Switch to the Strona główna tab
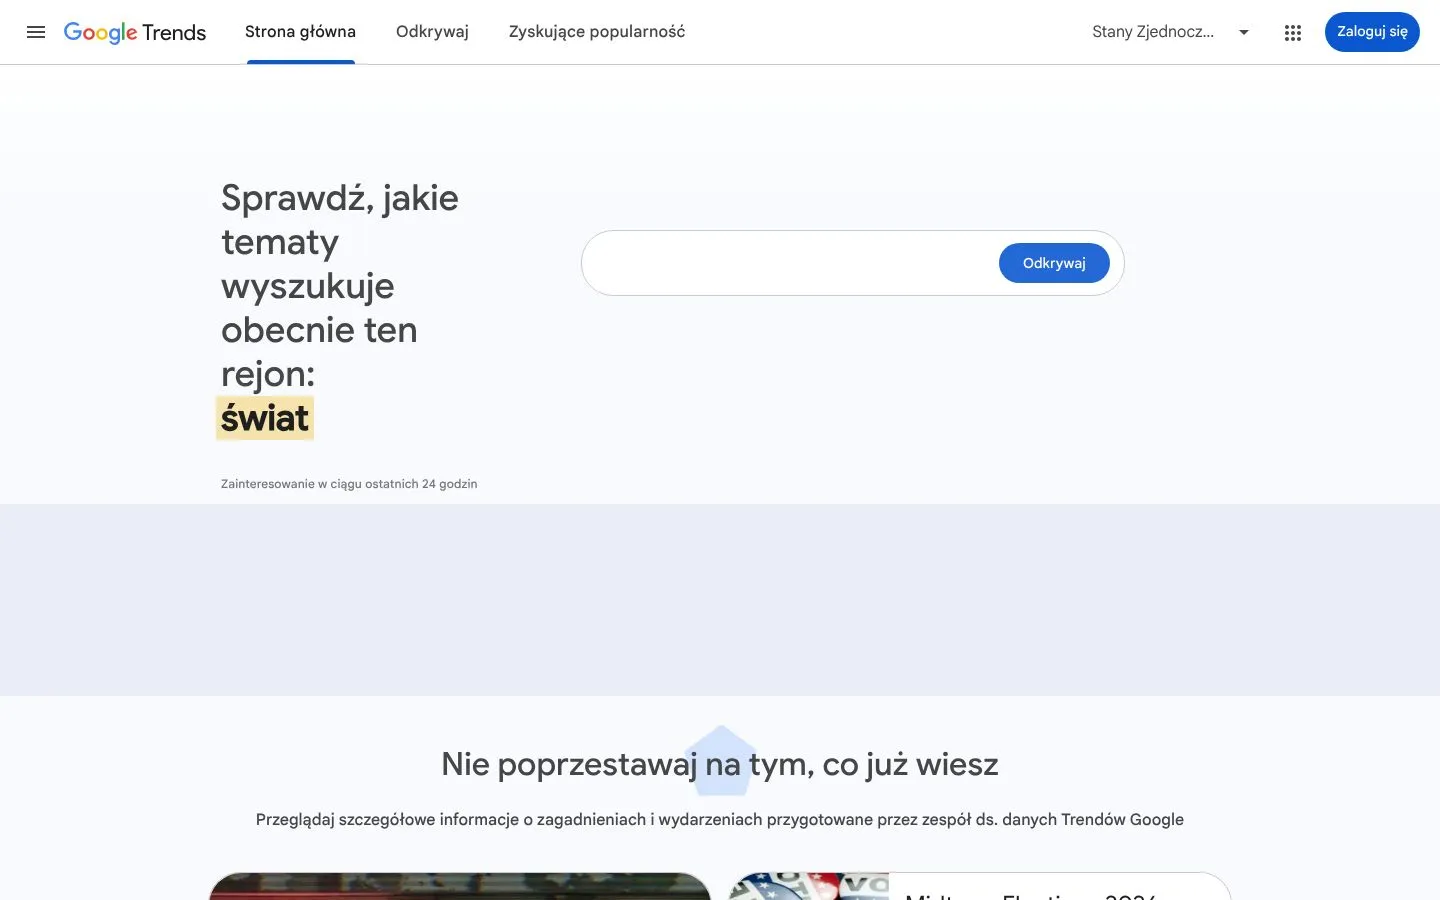Viewport: 1440px width, 900px height. [x=300, y=32]
